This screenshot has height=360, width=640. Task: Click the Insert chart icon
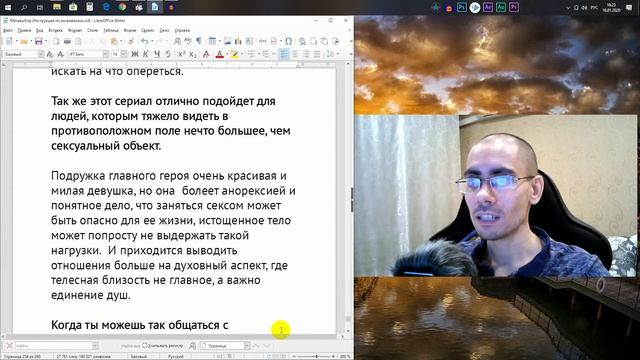(x=238, y=41)
